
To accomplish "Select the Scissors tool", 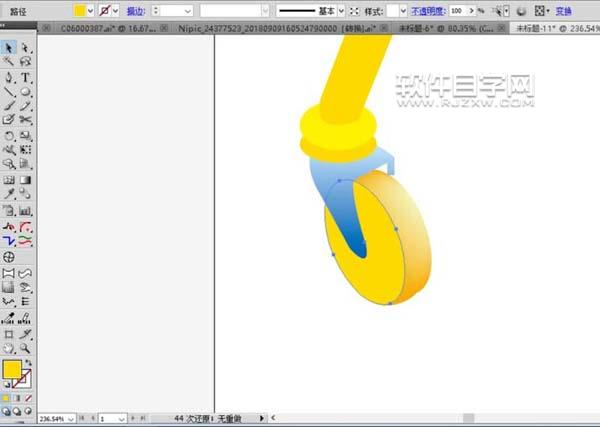I will 25,120.
